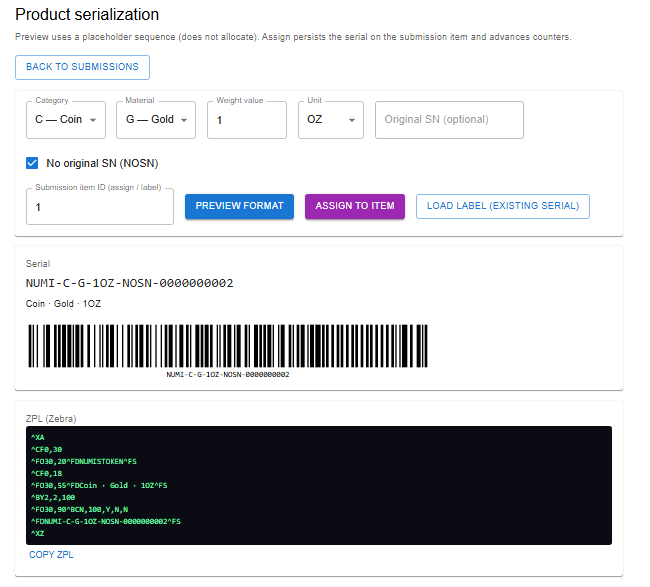This screenshot has width=650, height=587.
Task: Click the ^FO30,90^BCN,100,Y,N,N ZPL line
Action: 80,509
